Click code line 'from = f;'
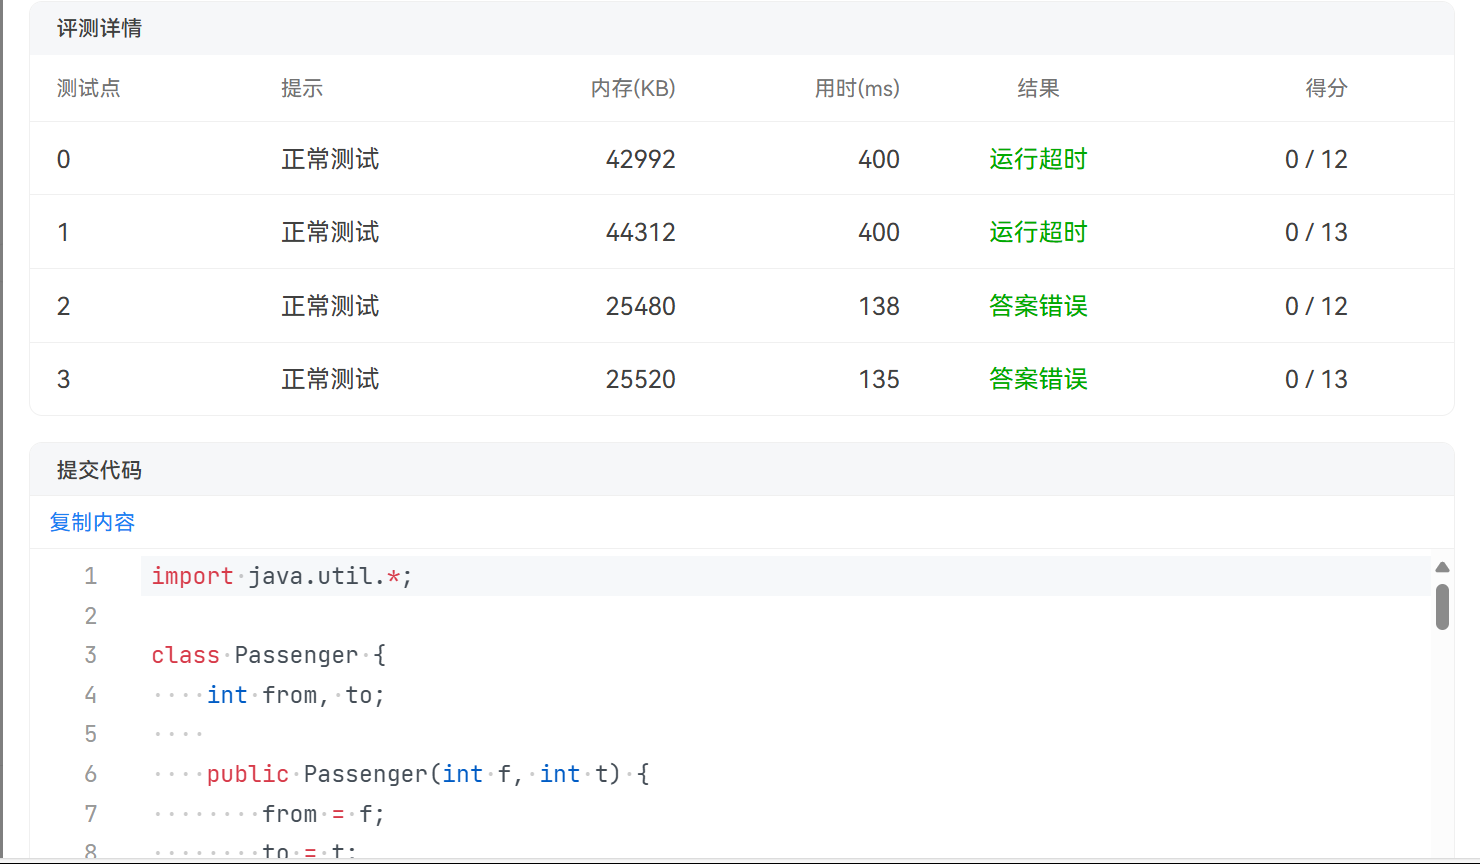This screenshot has height=864, width=1480. pos(323,814)
